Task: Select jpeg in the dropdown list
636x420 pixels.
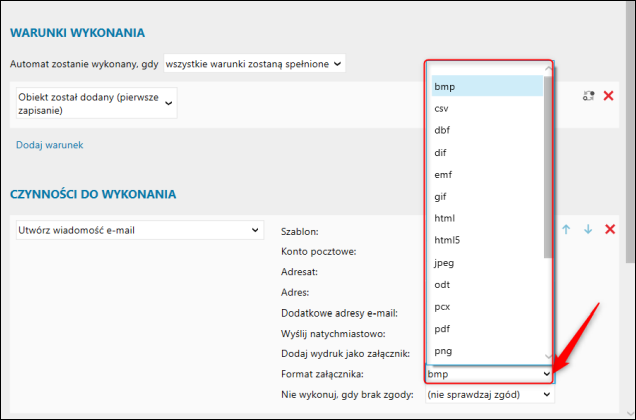Action: (445, 262)
